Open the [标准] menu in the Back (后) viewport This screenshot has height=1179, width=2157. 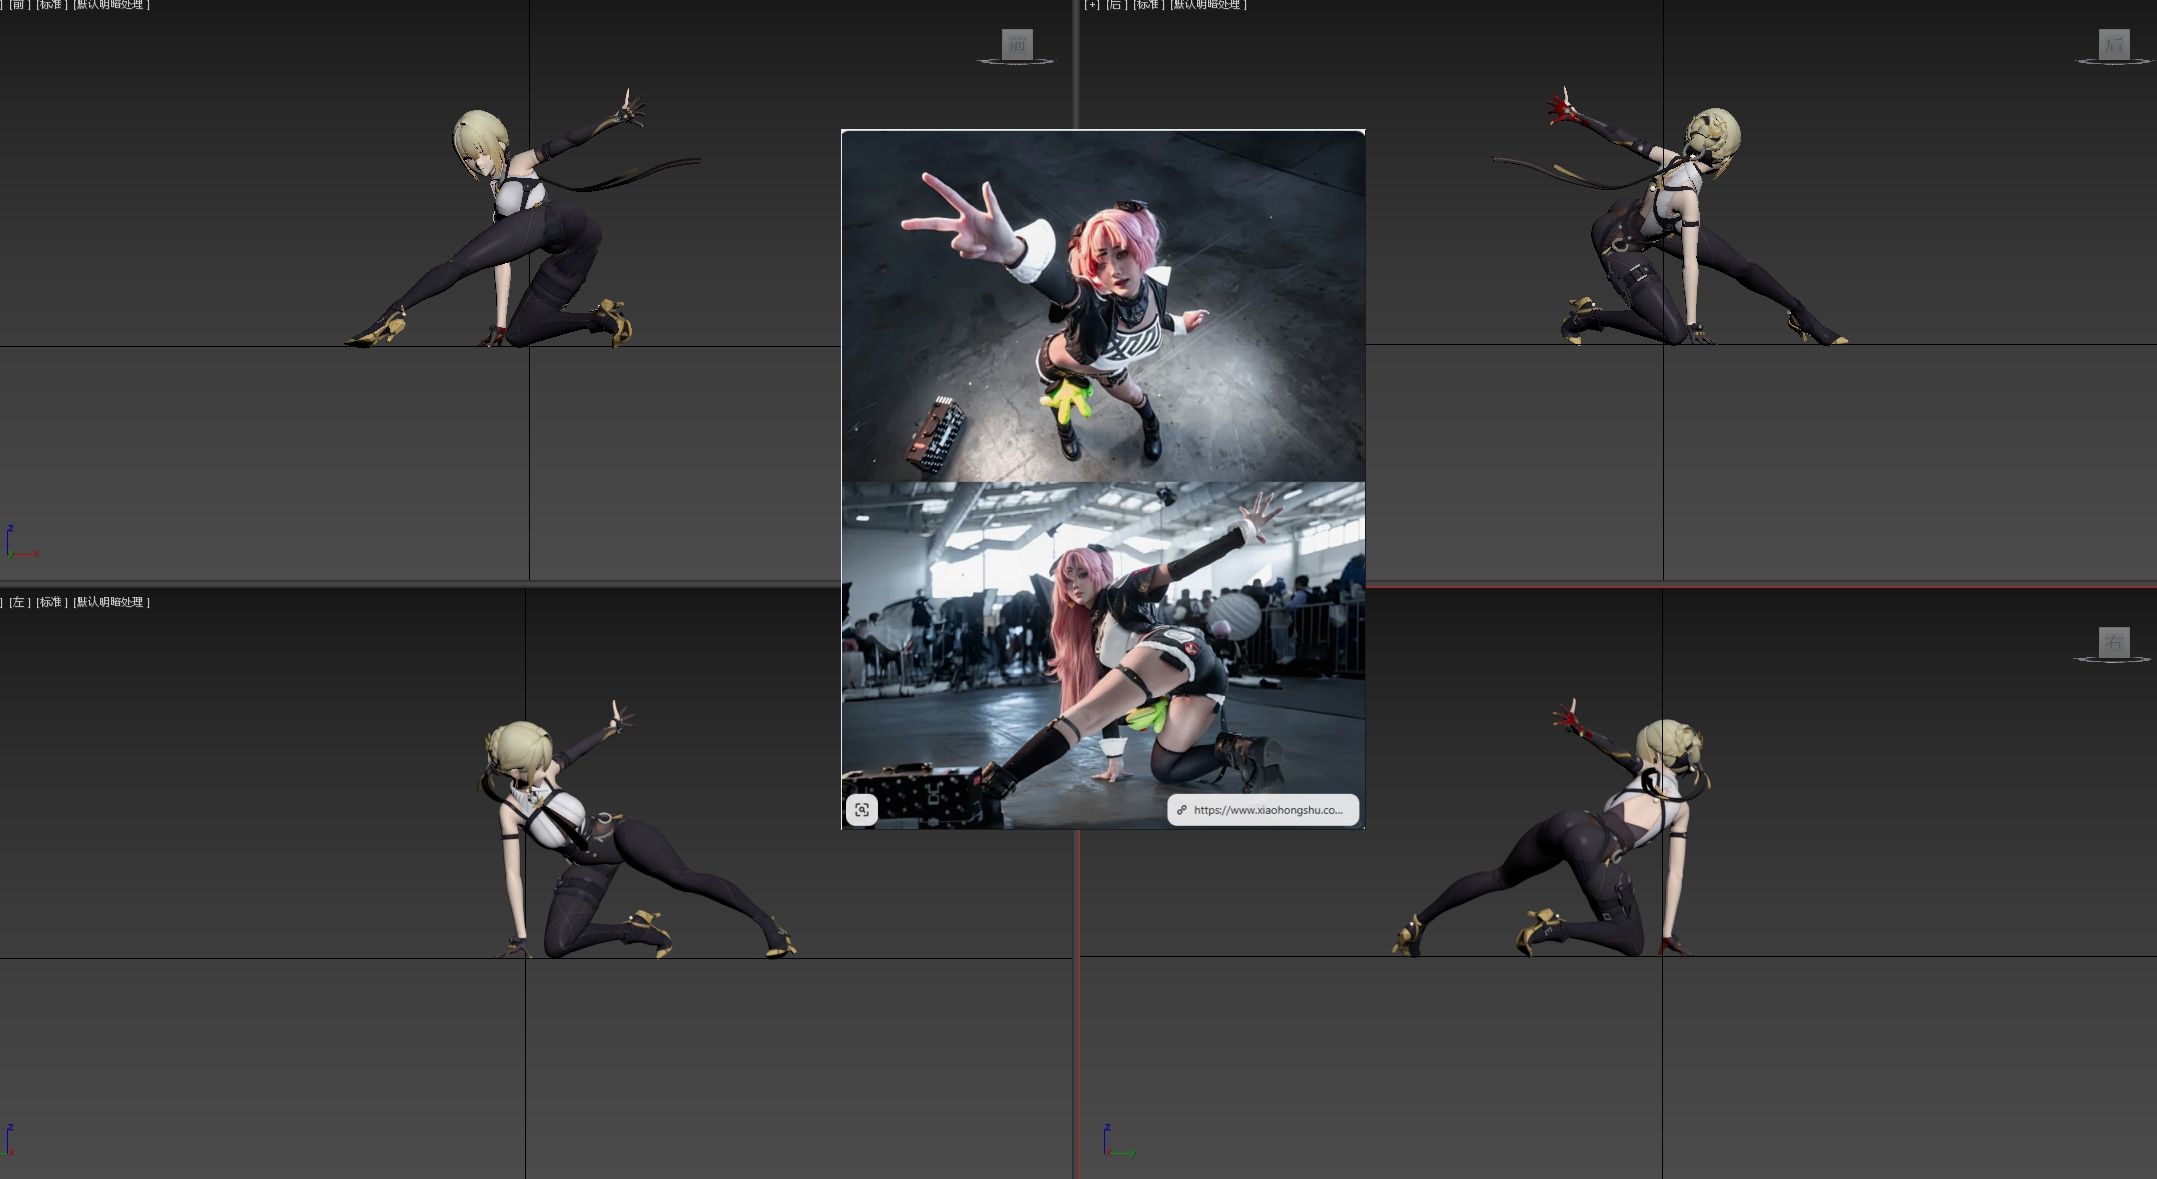point(1149,5)
